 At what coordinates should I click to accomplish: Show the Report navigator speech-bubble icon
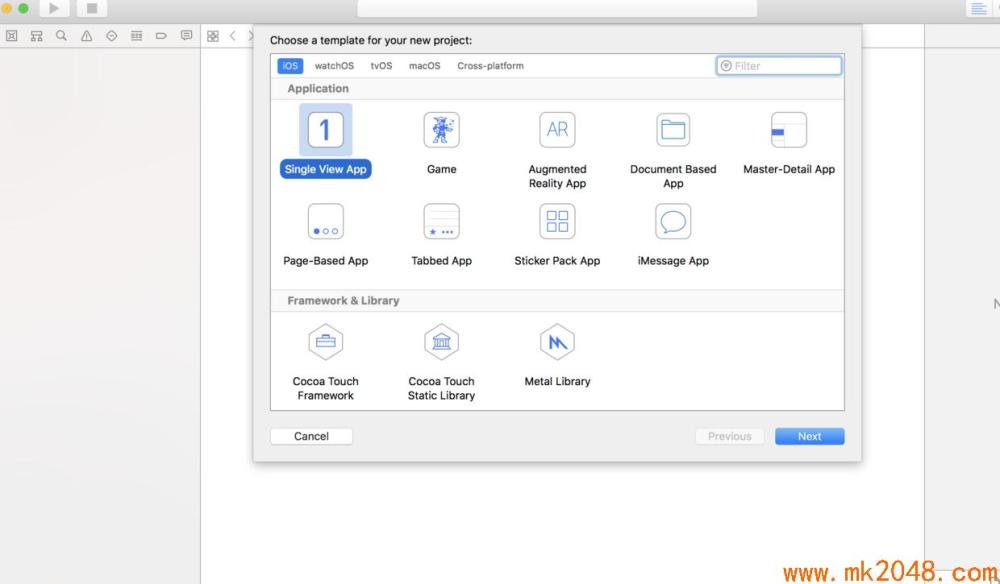click(186, 36)
